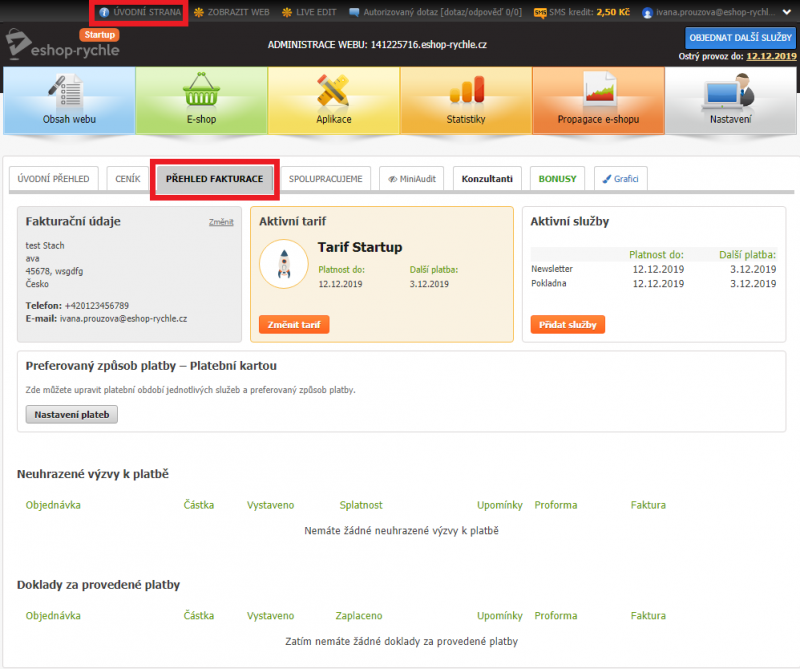Click OBJEDNAT DALŠÍ SLUŽBY button
The width and height of the screenshot is (800, 669).
coord(740,38)
